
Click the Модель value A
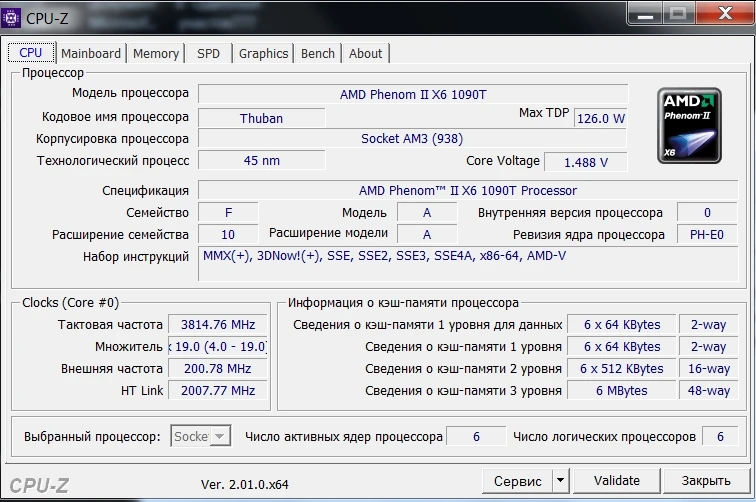[x=427, y=213]
